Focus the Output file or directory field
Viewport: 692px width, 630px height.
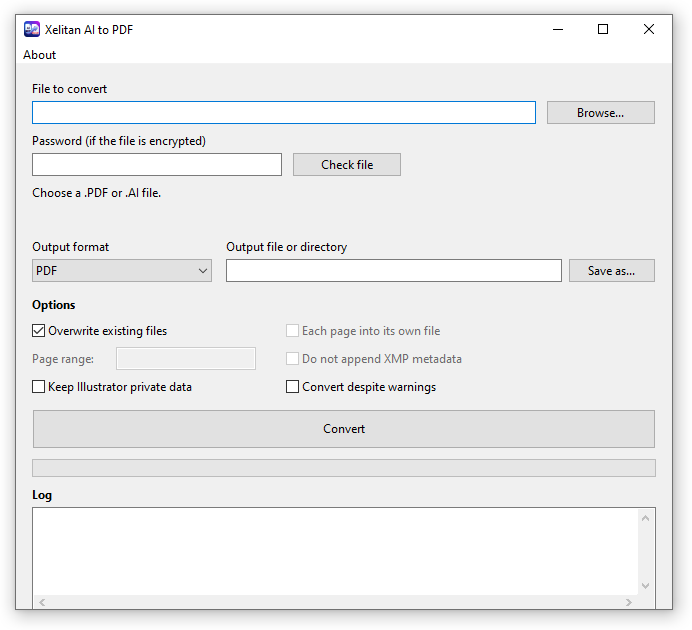394,270
